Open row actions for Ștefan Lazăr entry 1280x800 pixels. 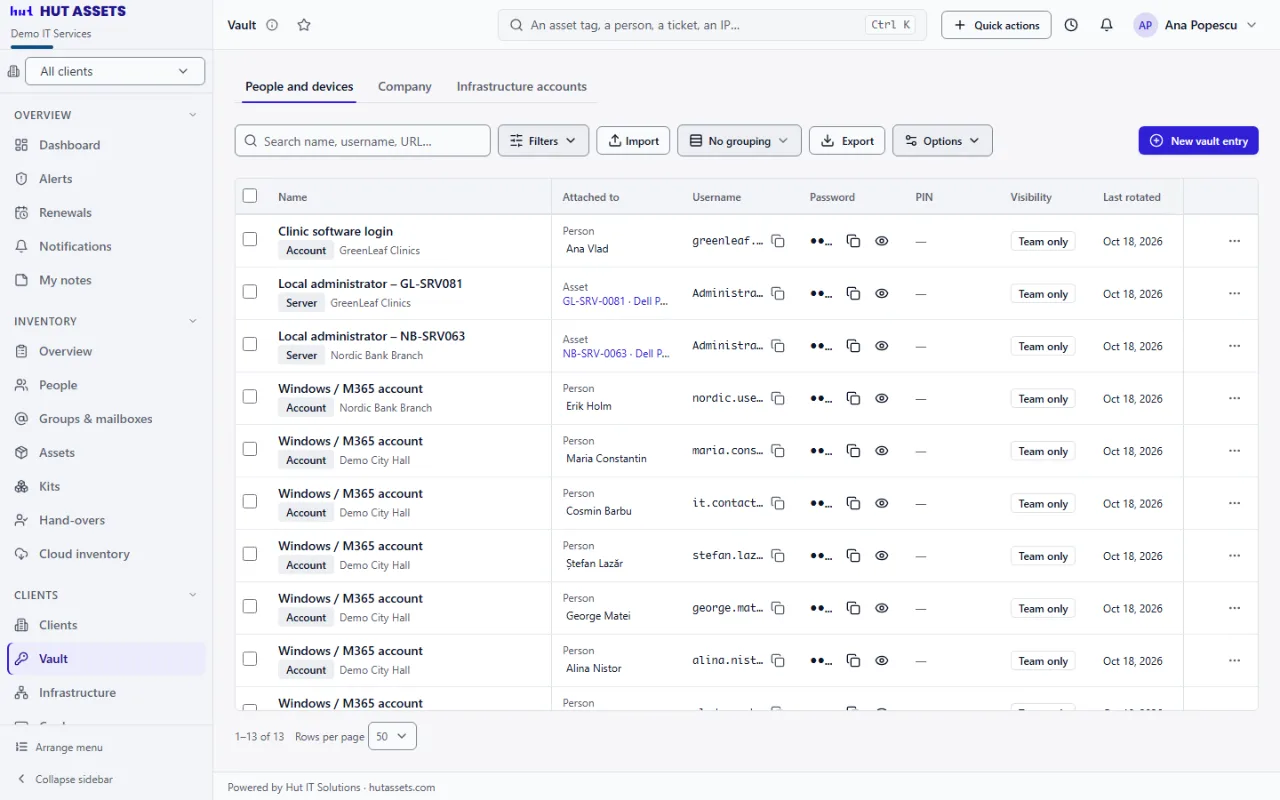coord(1234,556)
